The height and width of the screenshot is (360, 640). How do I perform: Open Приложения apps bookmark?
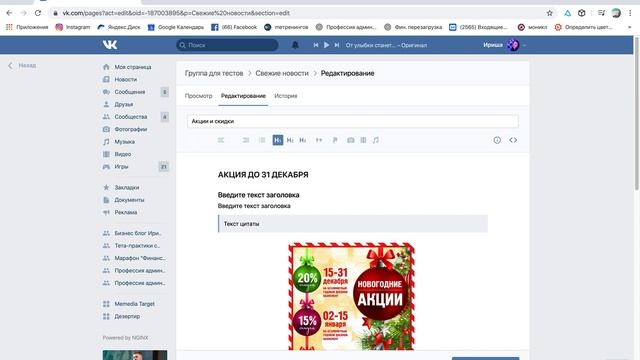tap(27, 27)
